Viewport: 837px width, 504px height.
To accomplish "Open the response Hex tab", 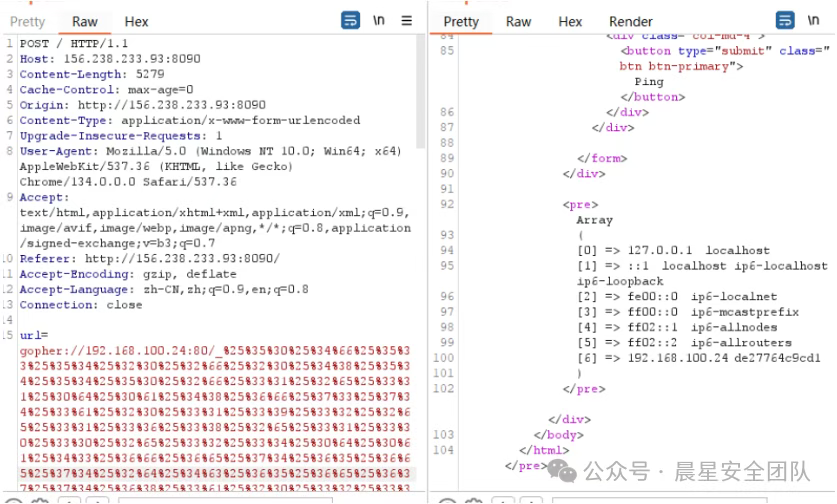I will [x=570, y=21].
